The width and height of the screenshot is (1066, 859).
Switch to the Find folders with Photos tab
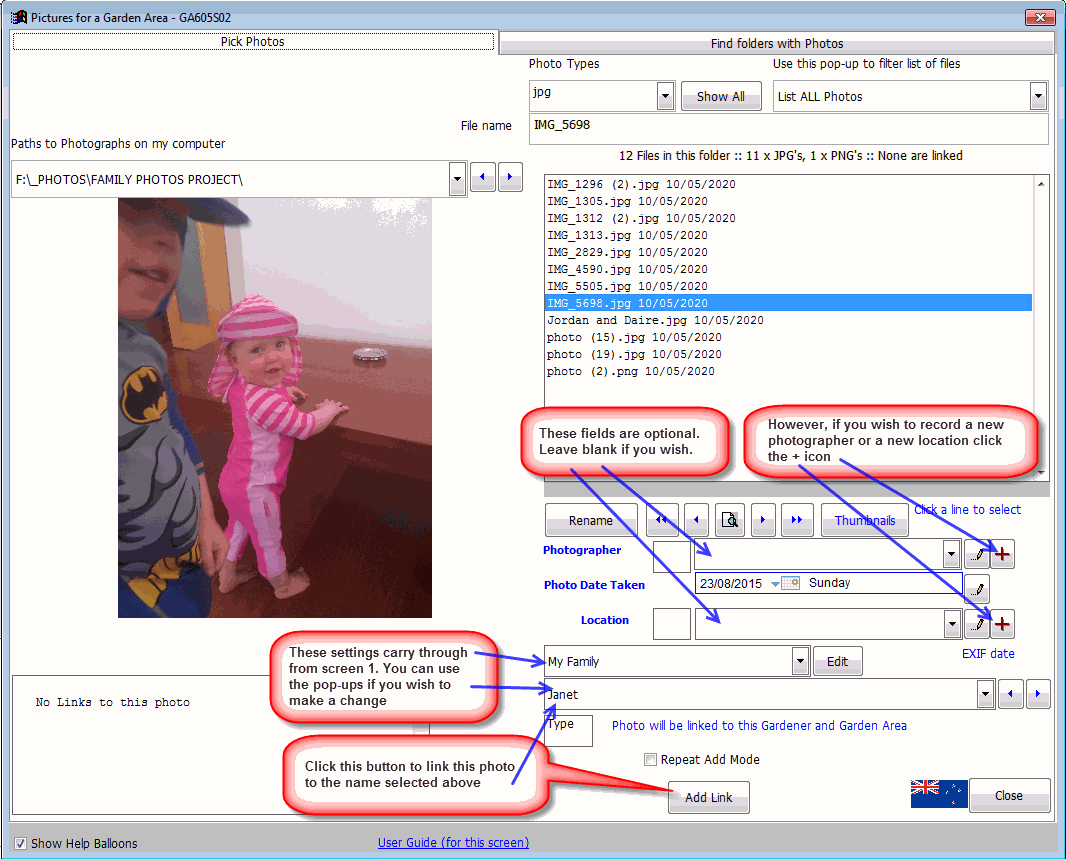776,43
